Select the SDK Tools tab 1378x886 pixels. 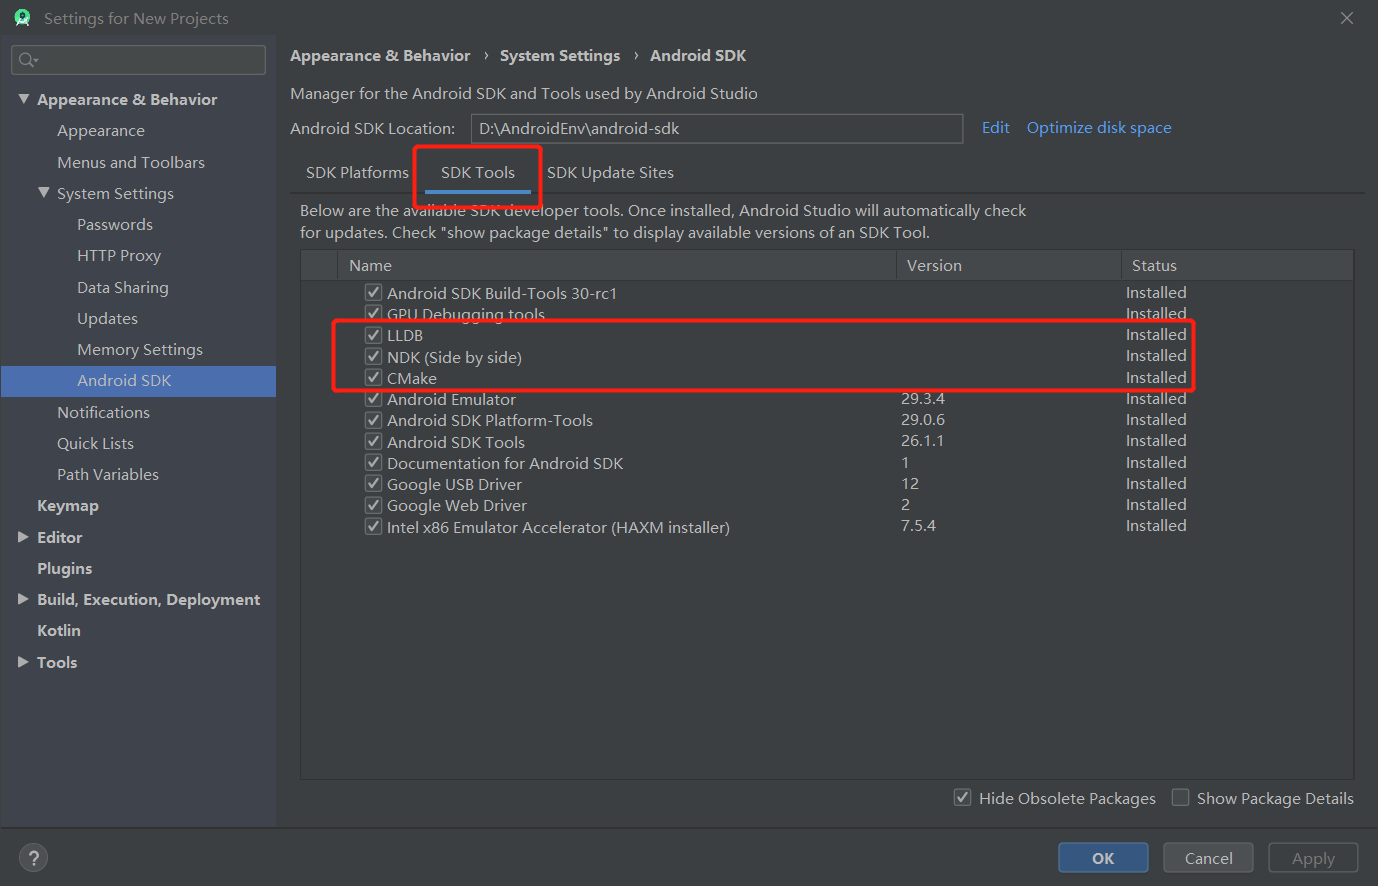[x=478, y=172]
